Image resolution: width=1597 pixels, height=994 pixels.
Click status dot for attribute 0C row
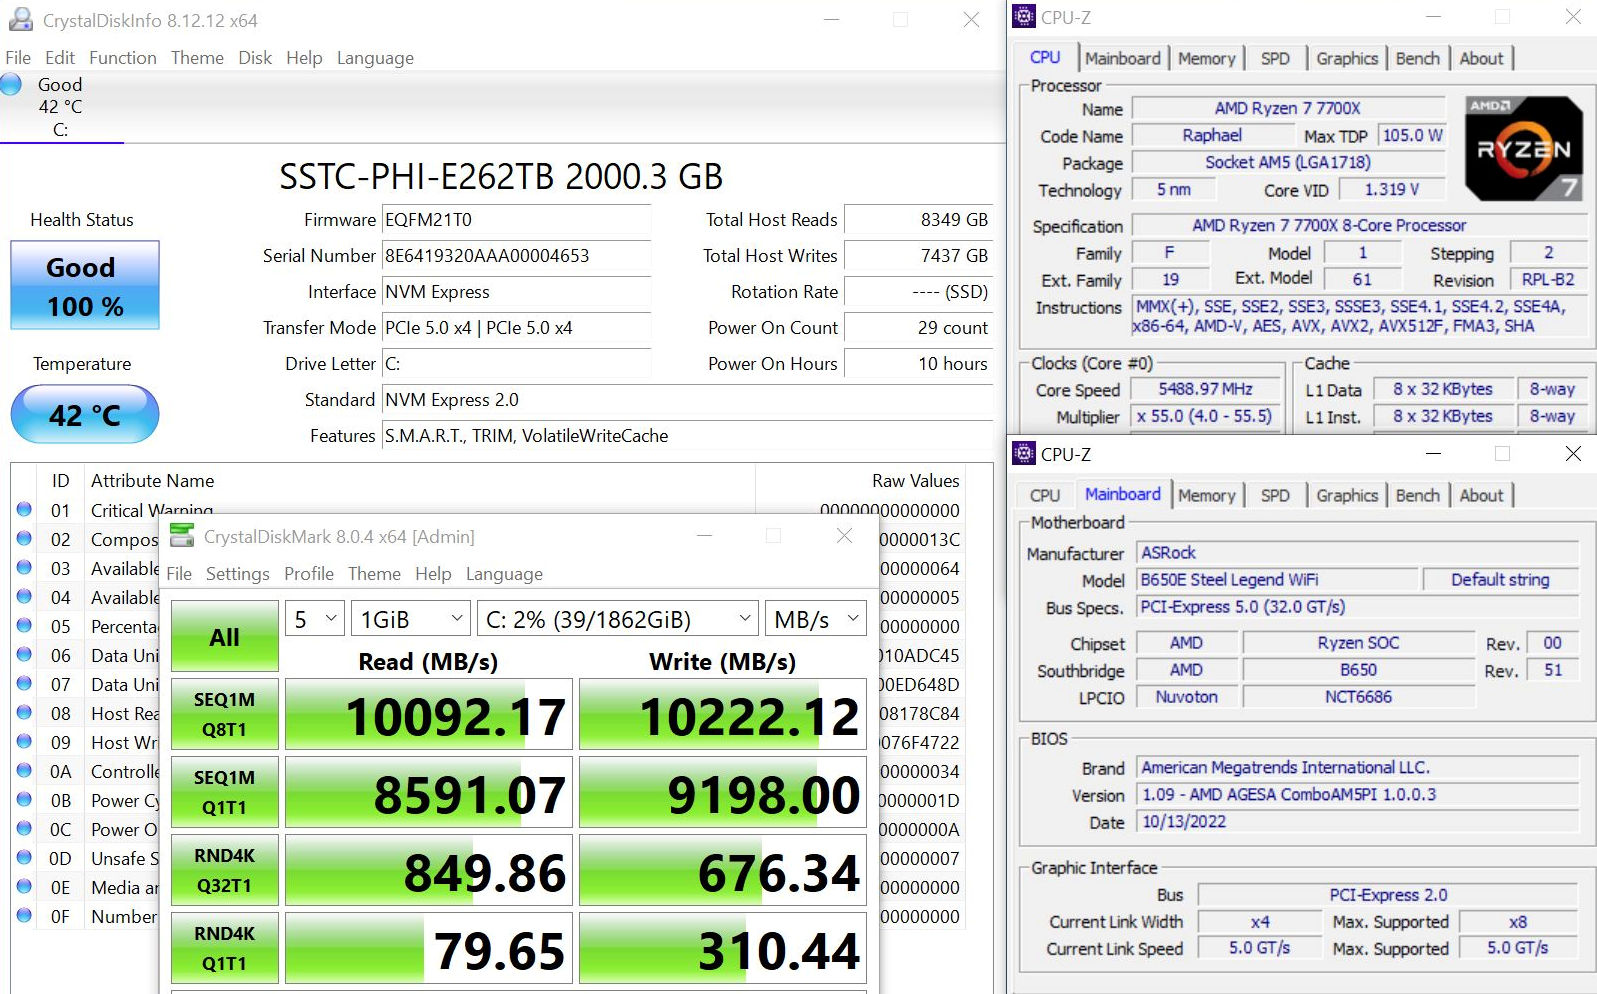click(x=24, y=829)
